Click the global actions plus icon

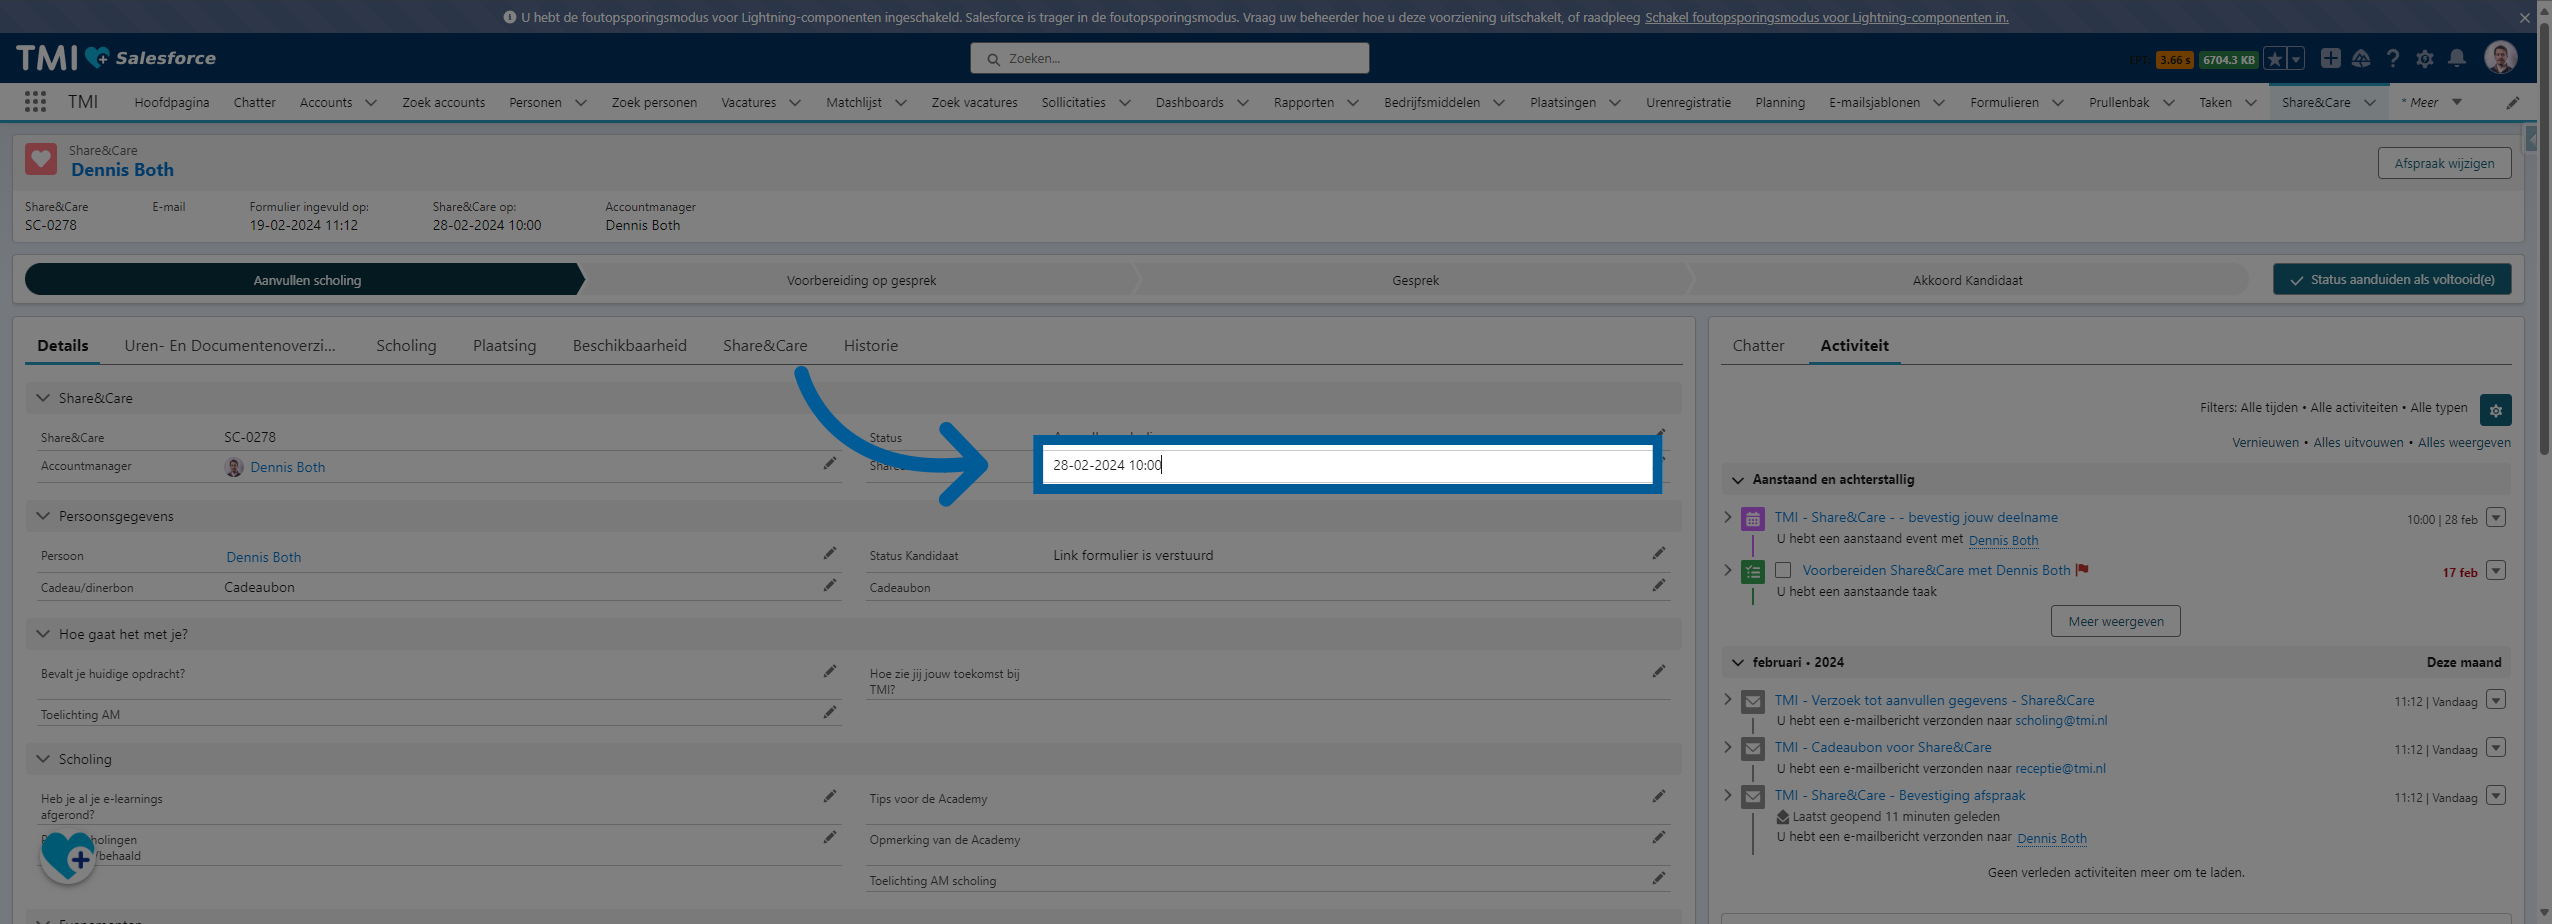(2330, 59)
